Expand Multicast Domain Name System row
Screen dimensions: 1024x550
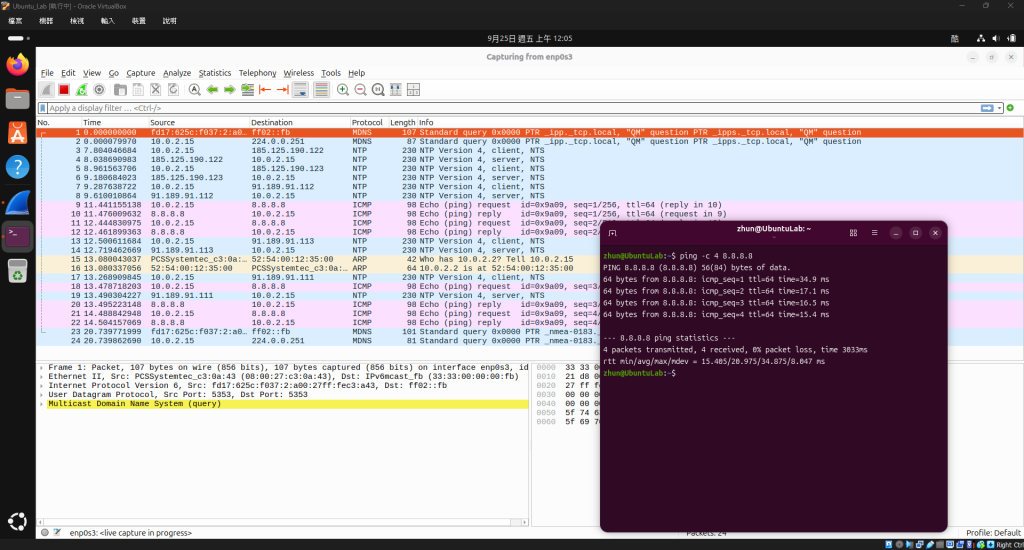42,404
